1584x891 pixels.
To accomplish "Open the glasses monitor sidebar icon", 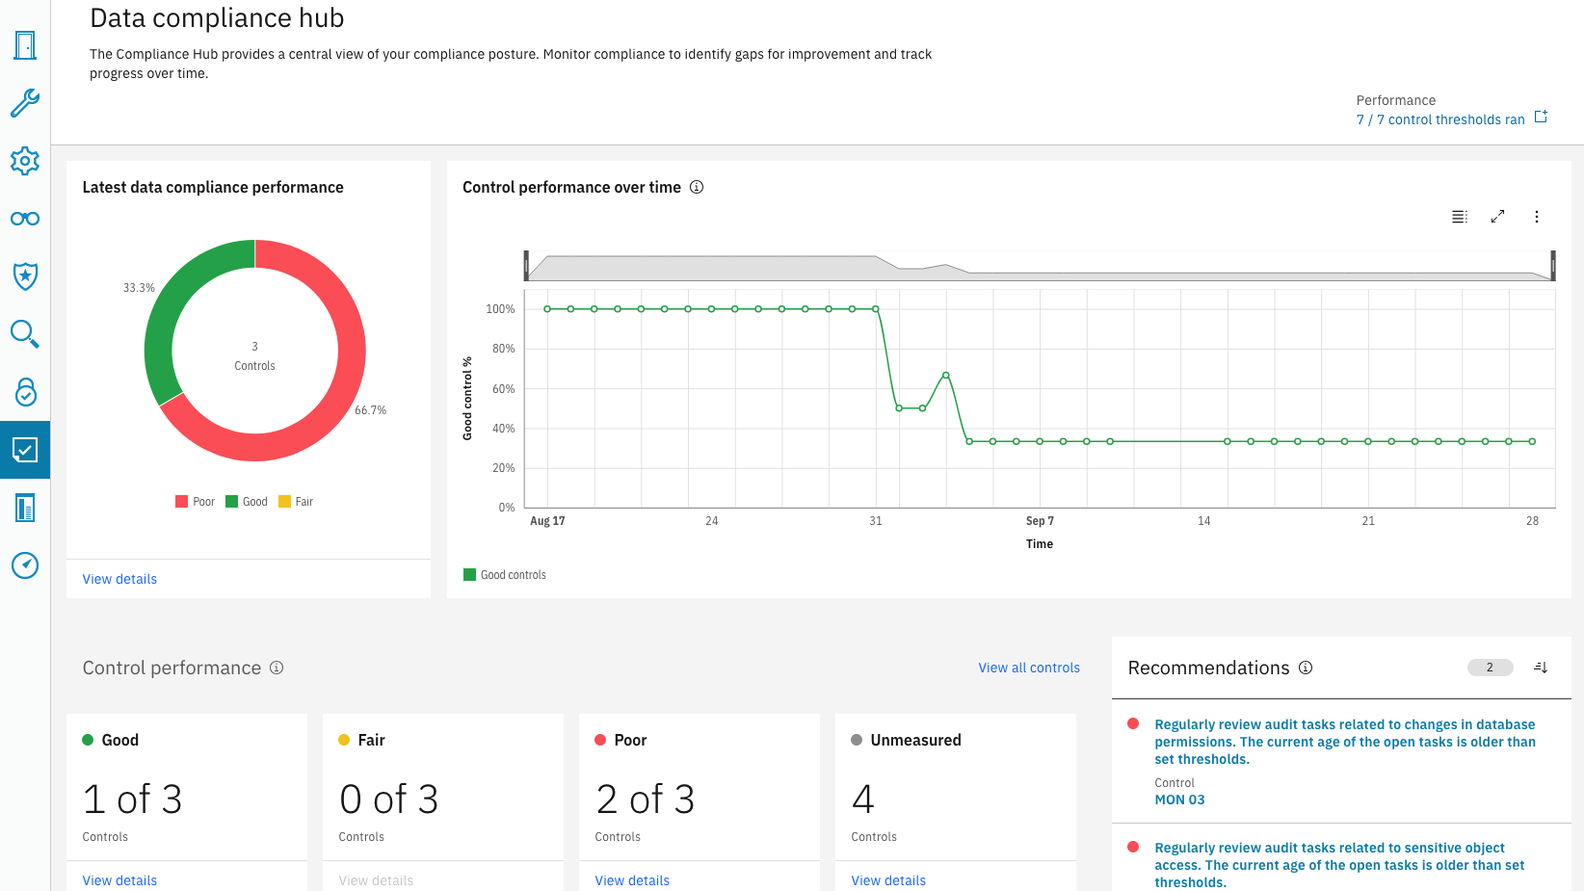I will coord(25,219).
